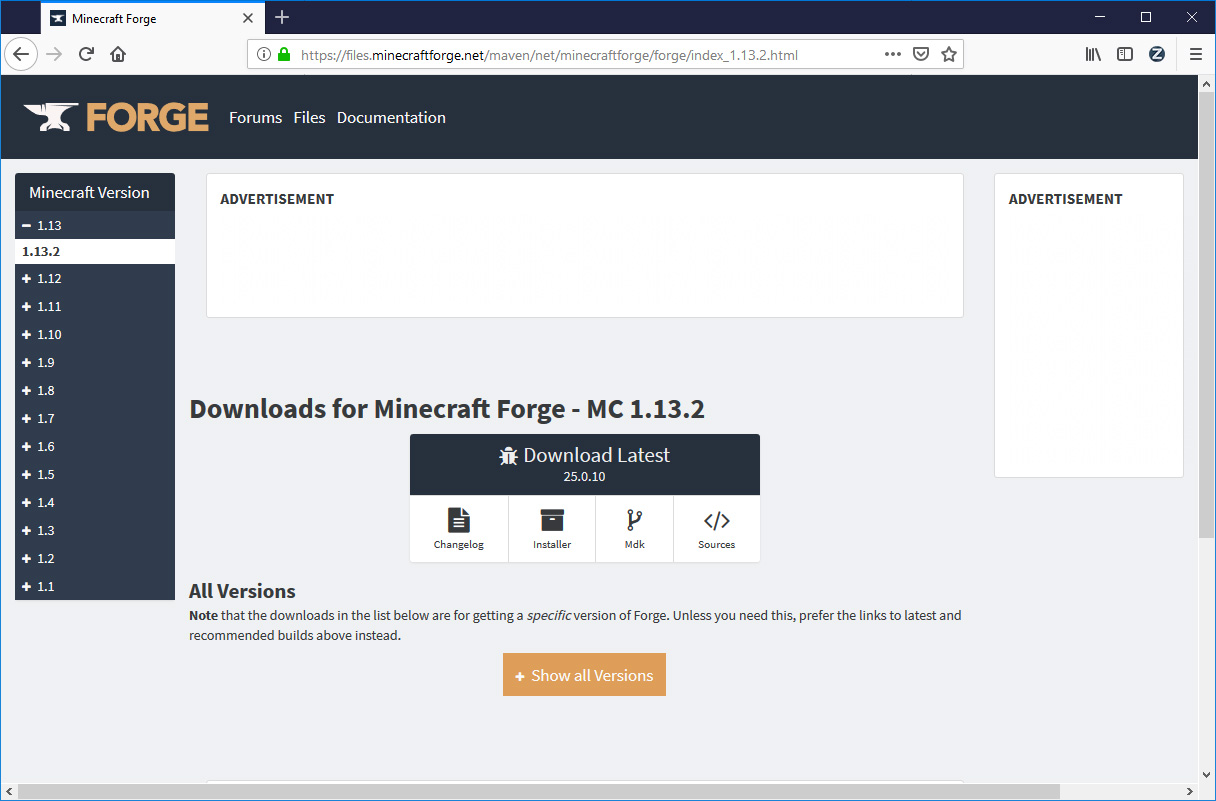
Task: Click Show all Versions button
Action: tap(584, 675)
